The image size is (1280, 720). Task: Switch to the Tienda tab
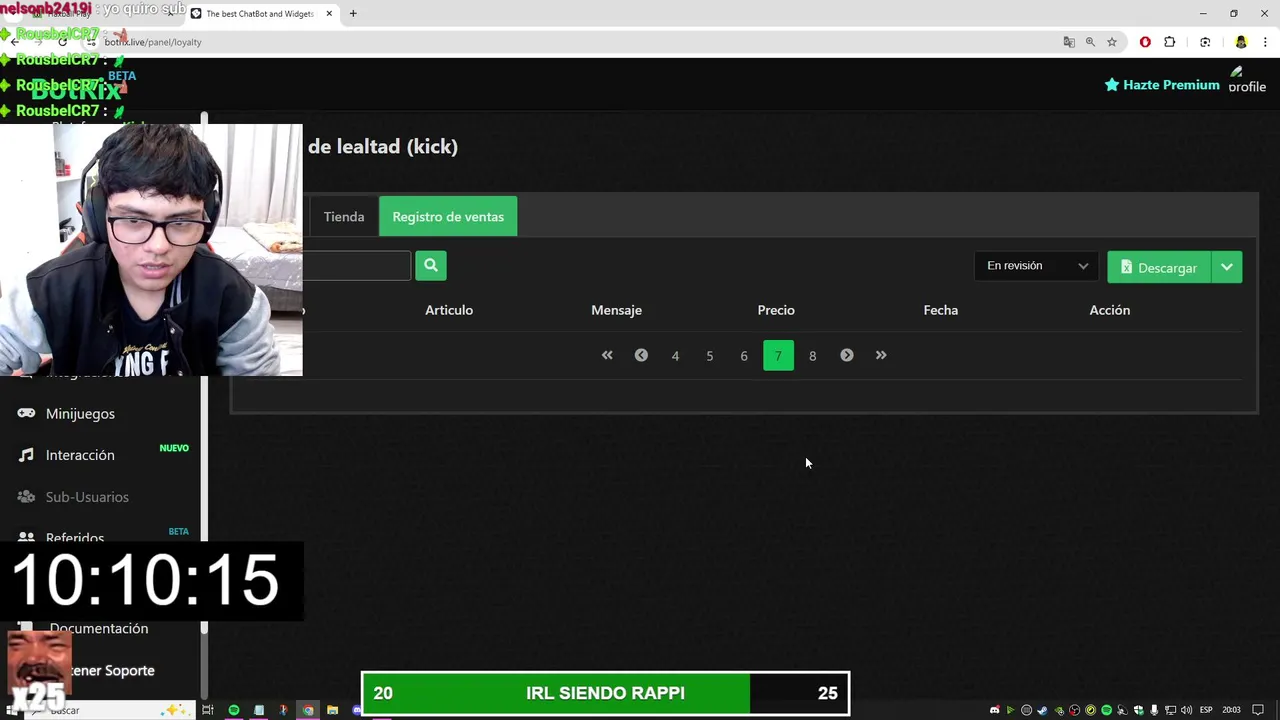(344, 217)
